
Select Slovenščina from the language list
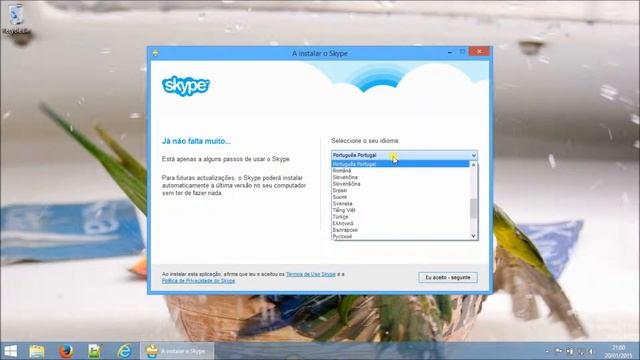pos(400,184)
